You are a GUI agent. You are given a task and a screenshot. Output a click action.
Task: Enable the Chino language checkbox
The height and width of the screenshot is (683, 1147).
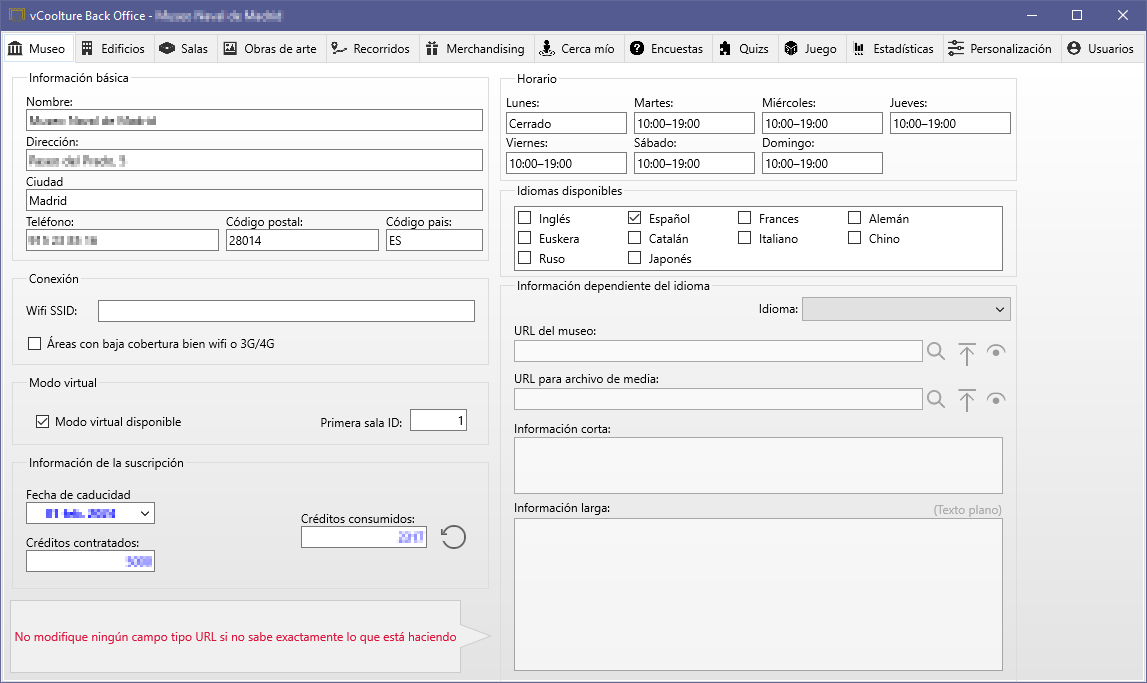pos(854,238)
